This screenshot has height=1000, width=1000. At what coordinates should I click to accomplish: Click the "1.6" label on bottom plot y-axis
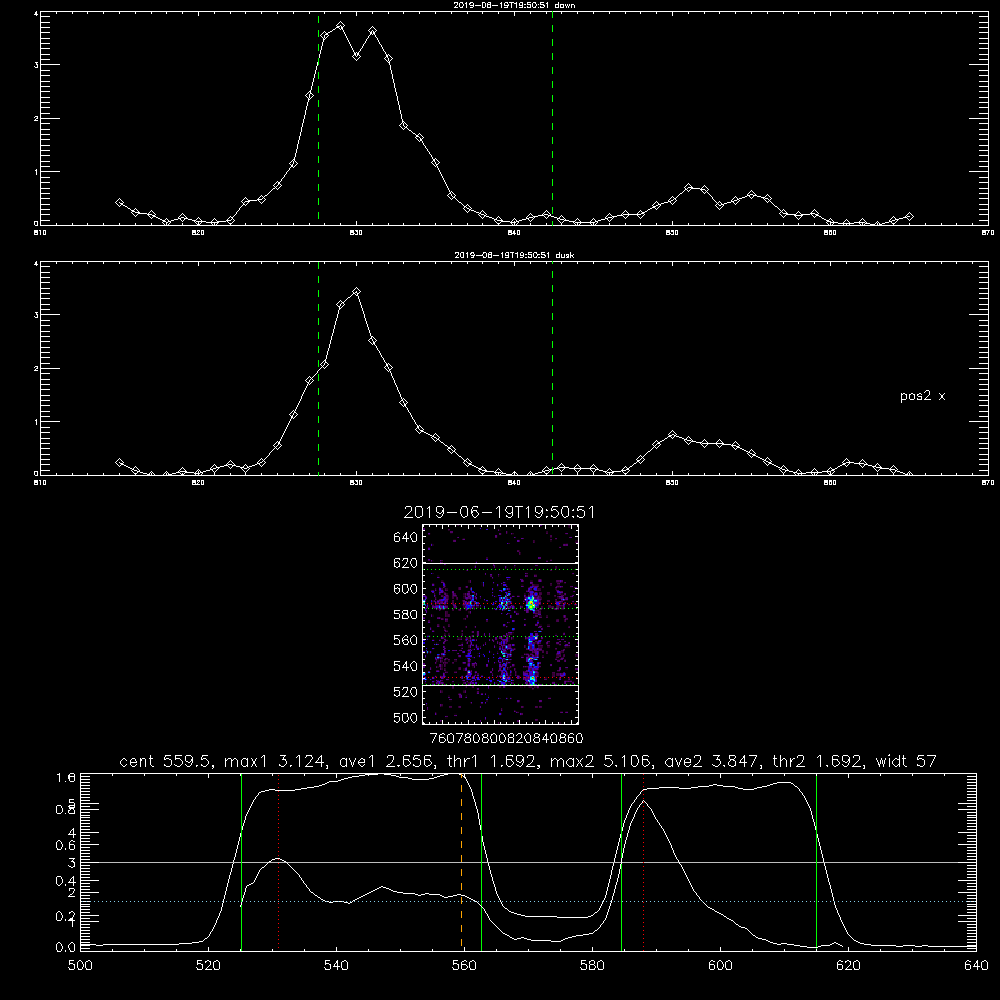pos(66,777)
